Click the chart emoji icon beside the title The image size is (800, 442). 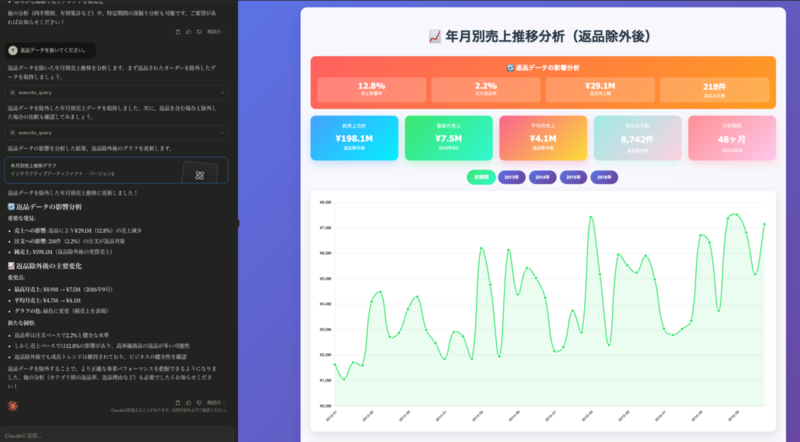435,37
